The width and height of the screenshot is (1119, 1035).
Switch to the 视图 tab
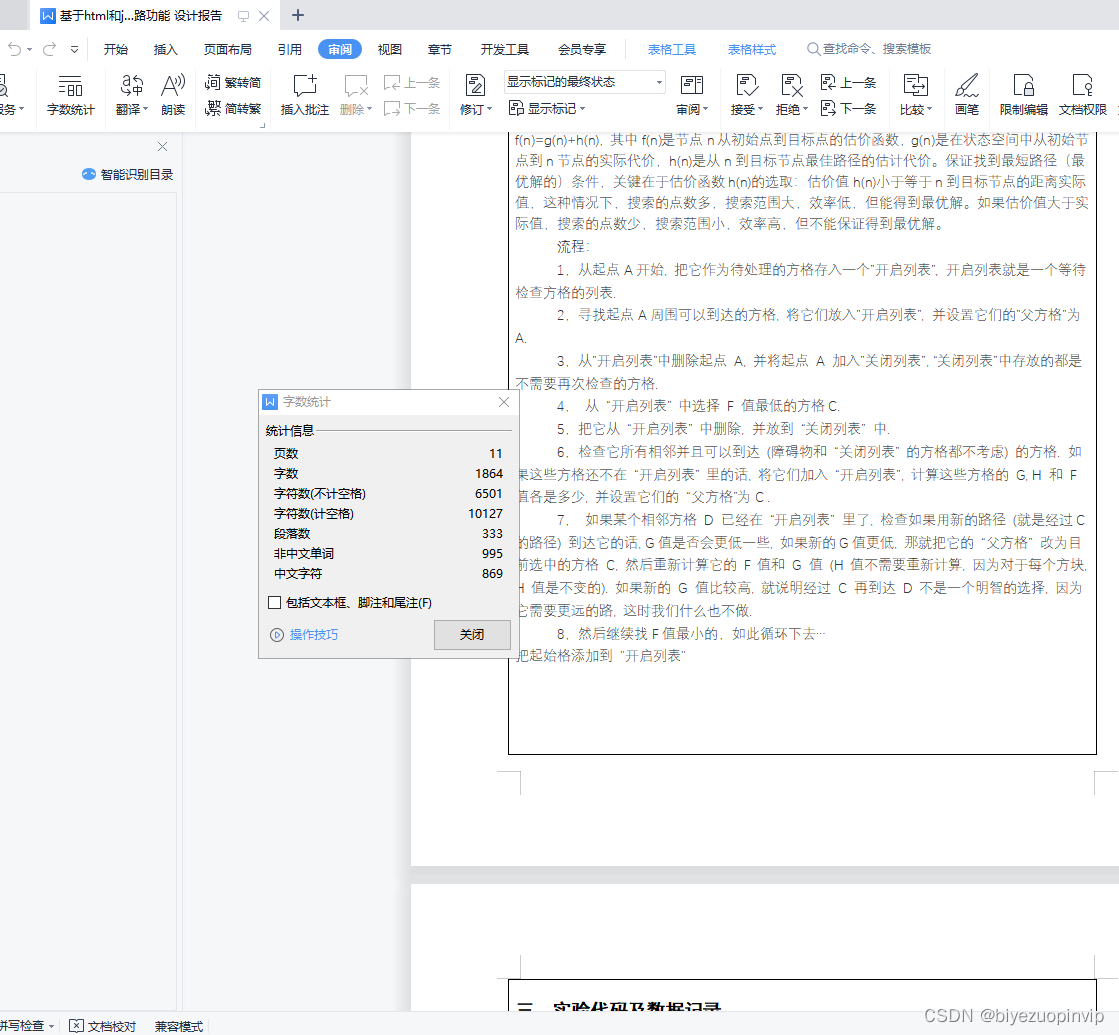(x=390, y=49)
